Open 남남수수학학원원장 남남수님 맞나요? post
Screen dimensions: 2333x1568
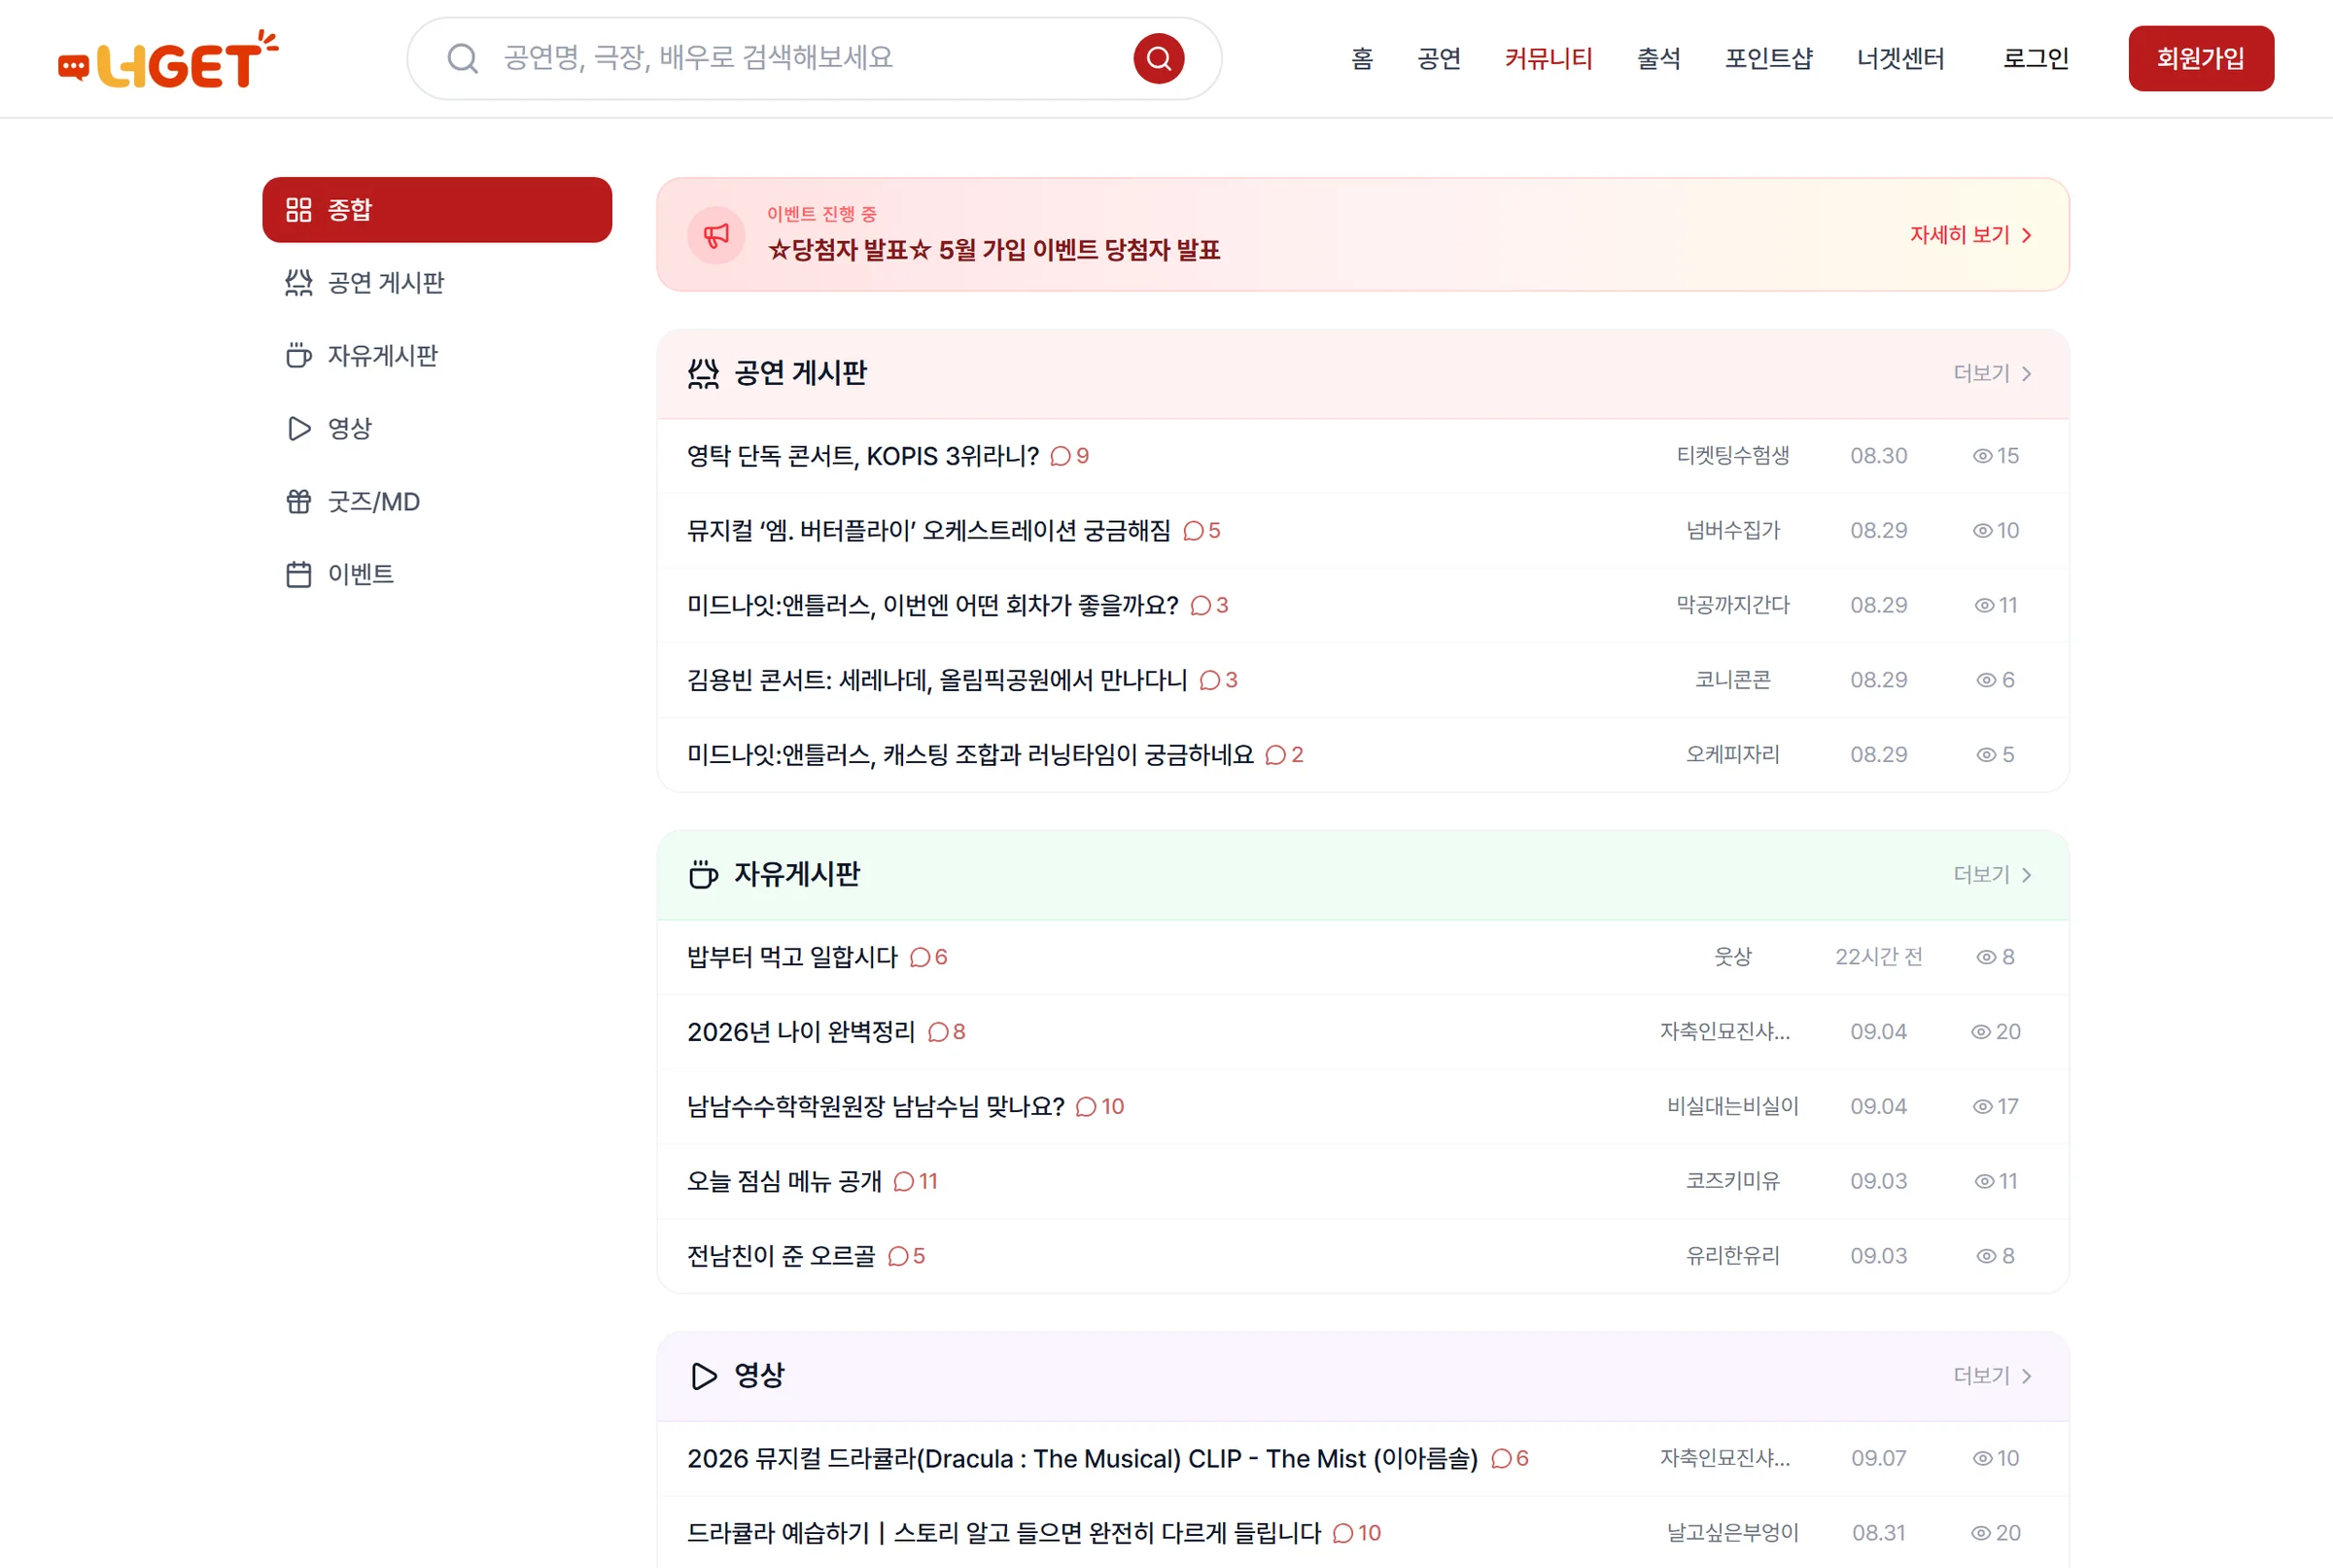875,1106
